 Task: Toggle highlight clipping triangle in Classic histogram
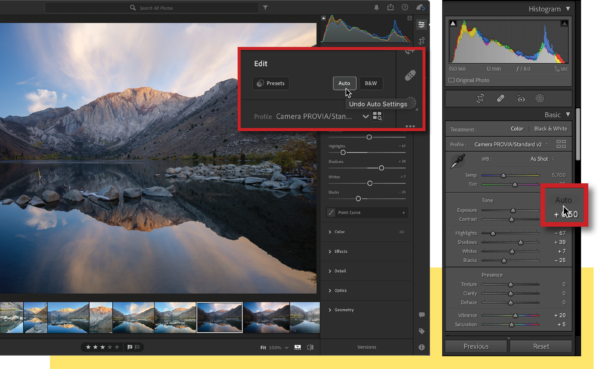[x=564, y=23]
